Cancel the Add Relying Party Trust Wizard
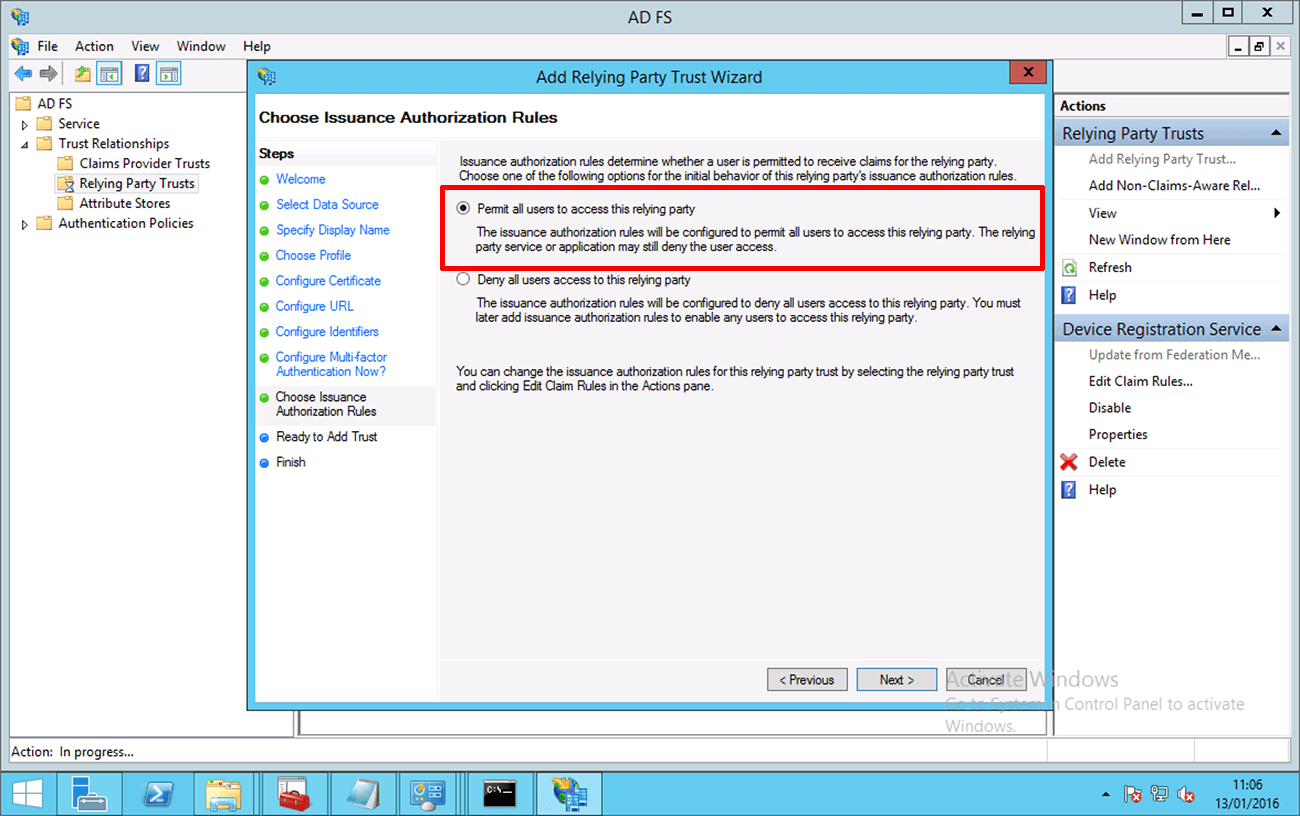The height and width of the screenshot is (816, 1300). pyautogui.click(x=986, y=680)
